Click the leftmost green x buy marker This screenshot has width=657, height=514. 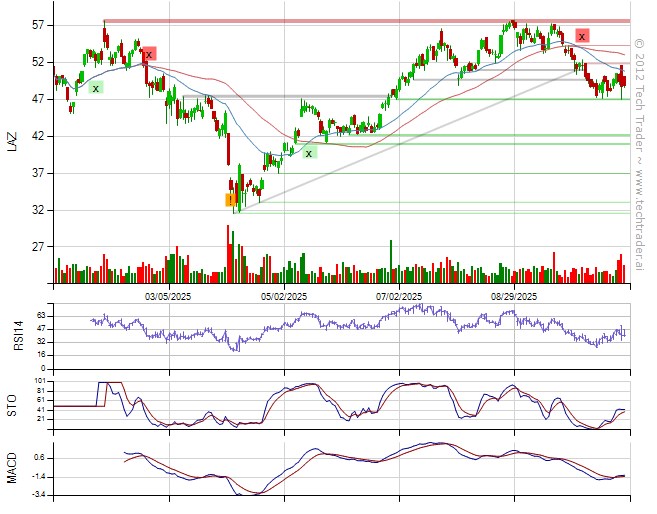coord(96,88)
